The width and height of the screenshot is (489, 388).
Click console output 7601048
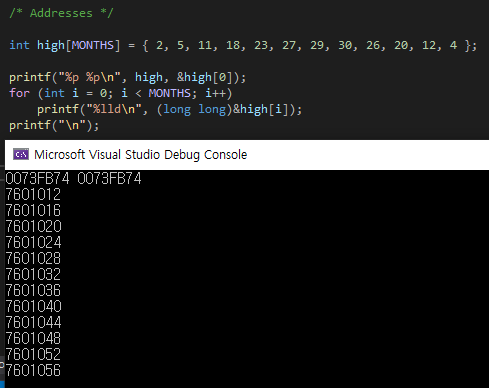(x=33, y=338)
